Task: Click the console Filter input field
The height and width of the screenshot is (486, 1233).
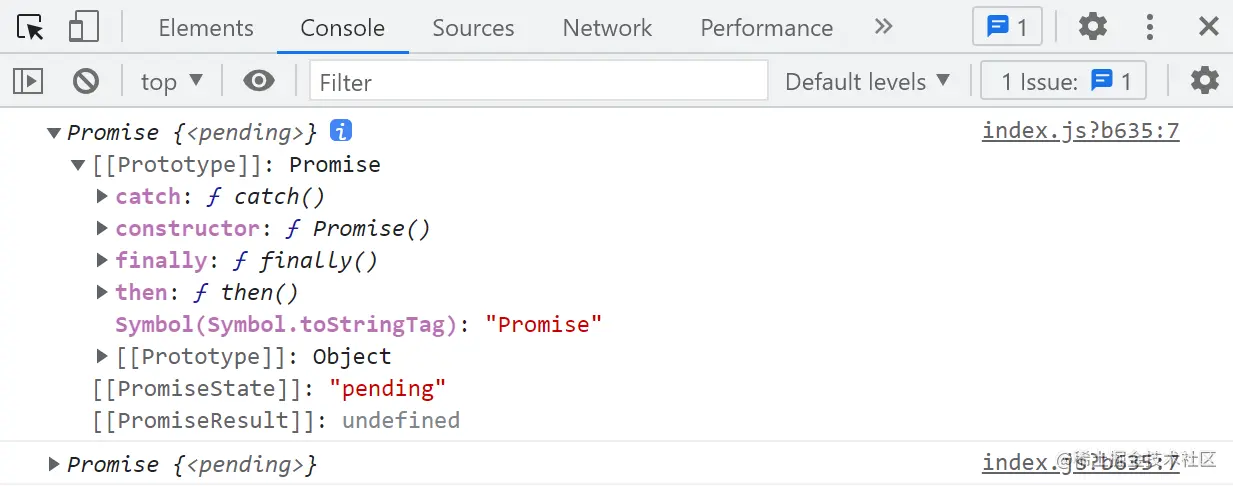Action: pyautogui.click(x=538, y=81)
